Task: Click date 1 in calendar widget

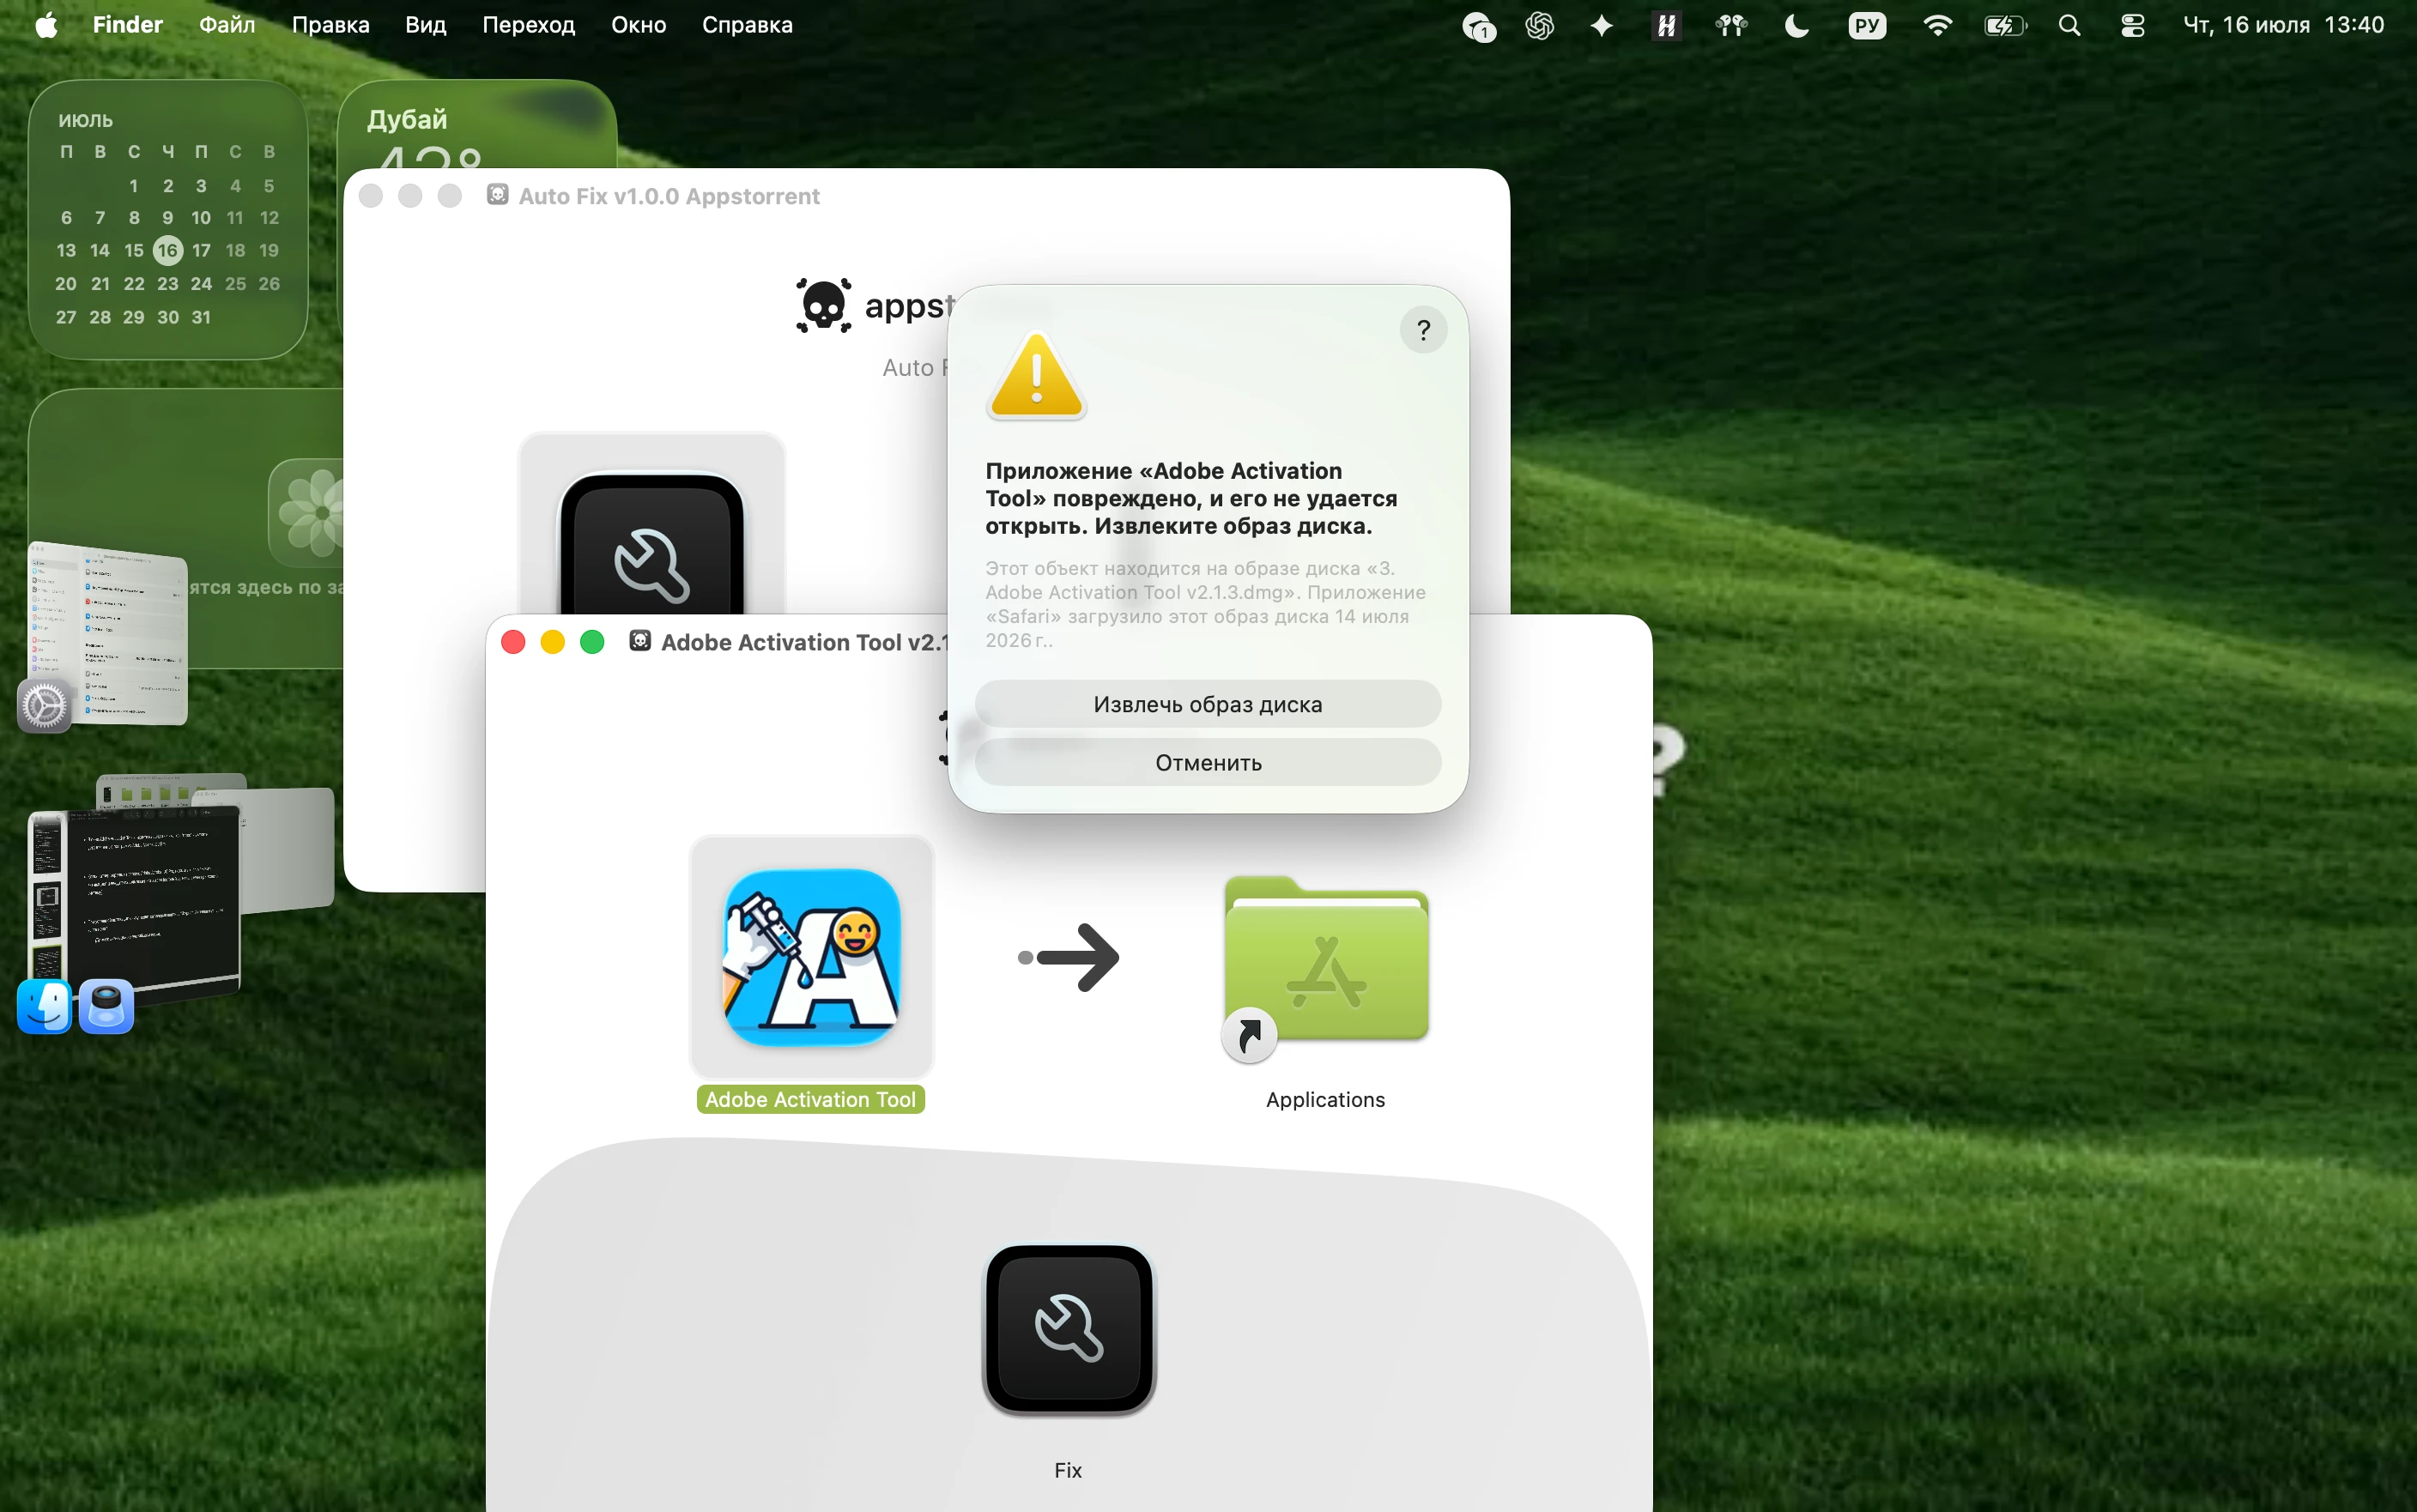Action: click(x=133, y=186)
